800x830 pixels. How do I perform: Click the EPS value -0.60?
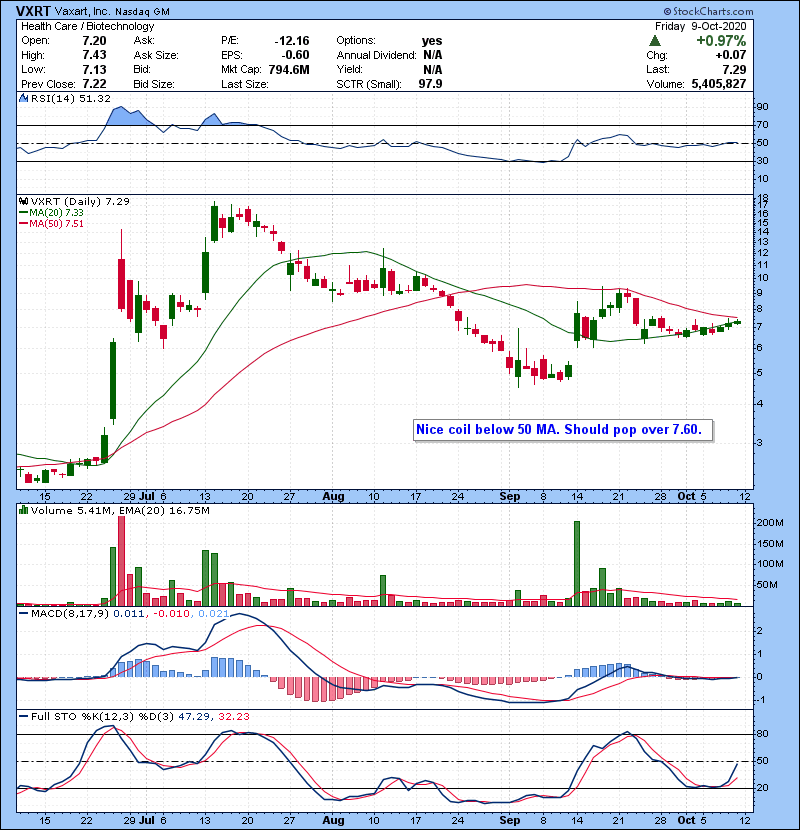(x=295, y=55)
